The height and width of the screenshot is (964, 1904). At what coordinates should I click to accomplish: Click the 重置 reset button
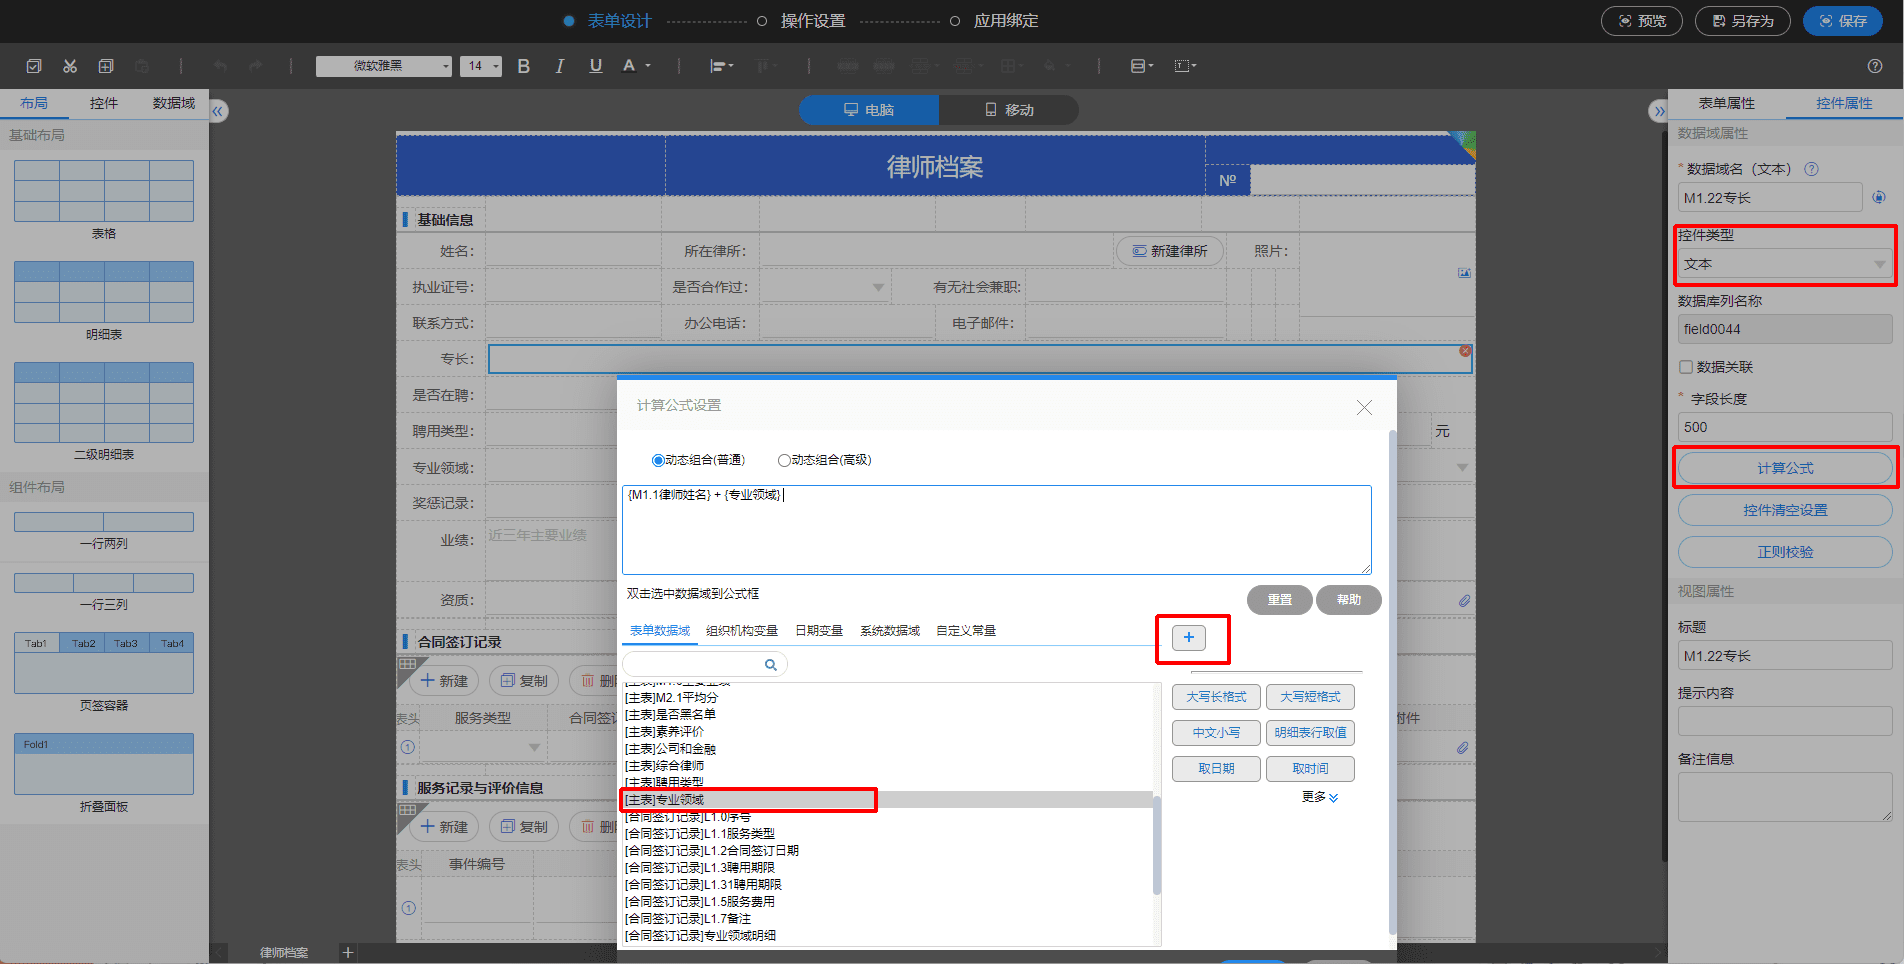[1280, 600]
